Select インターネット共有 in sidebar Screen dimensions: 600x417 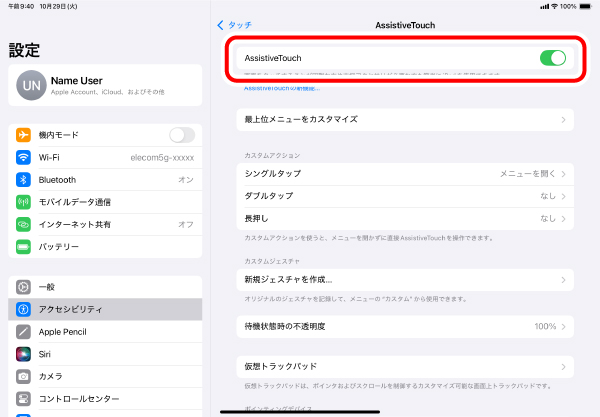coord(105,225)
